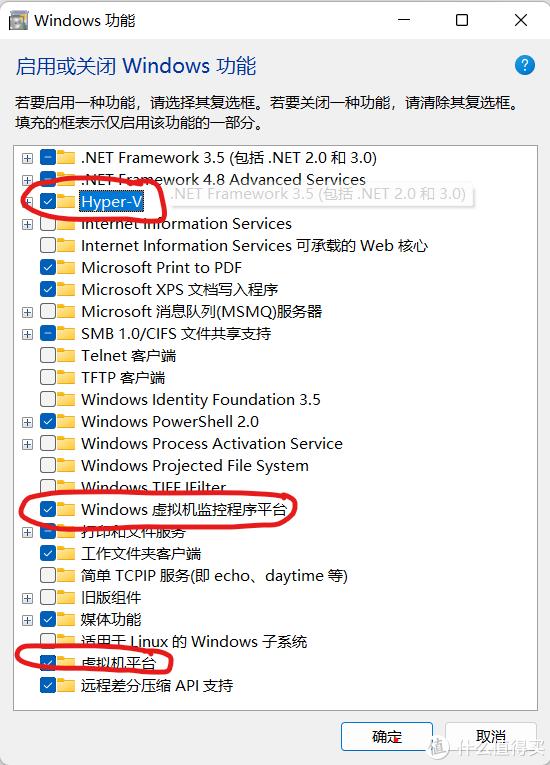Click the folder icon next to 远程差分压缩 API 支持
The width and height of the screenshot is (550, 765).
pyautogui.click(x=66, y=684)
